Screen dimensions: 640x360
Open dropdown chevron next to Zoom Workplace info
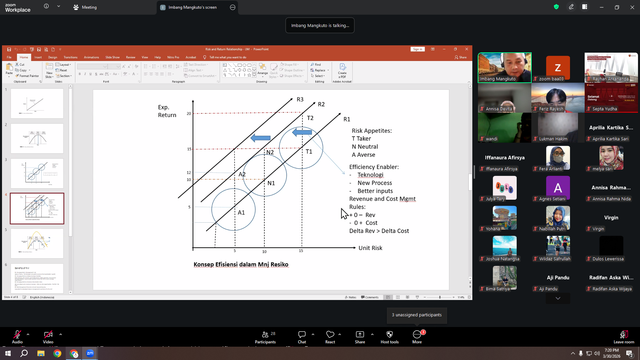tap(58, 7)
